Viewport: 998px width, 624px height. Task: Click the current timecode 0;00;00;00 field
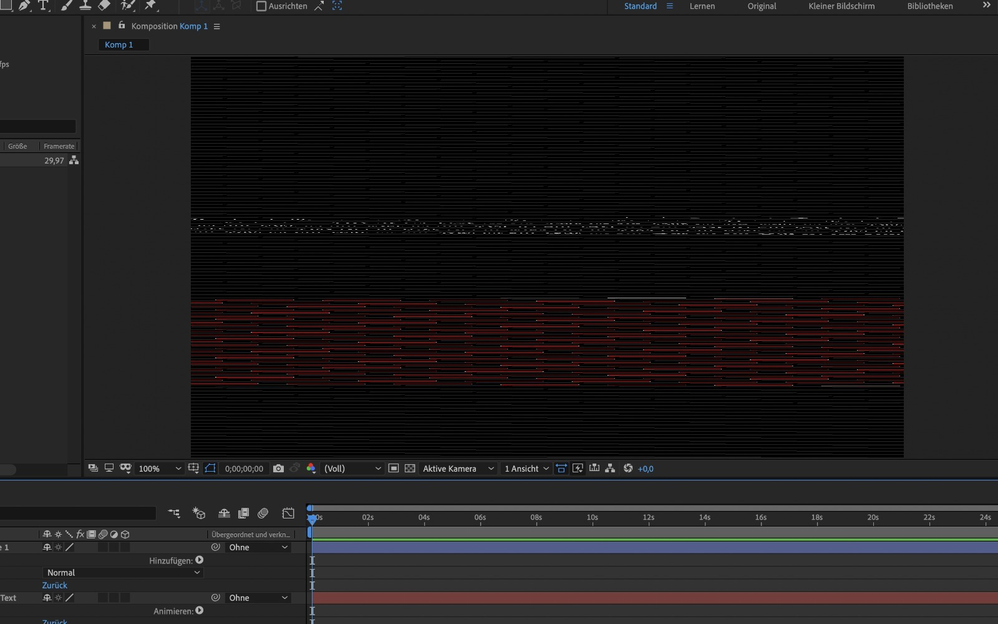(244, 468)
